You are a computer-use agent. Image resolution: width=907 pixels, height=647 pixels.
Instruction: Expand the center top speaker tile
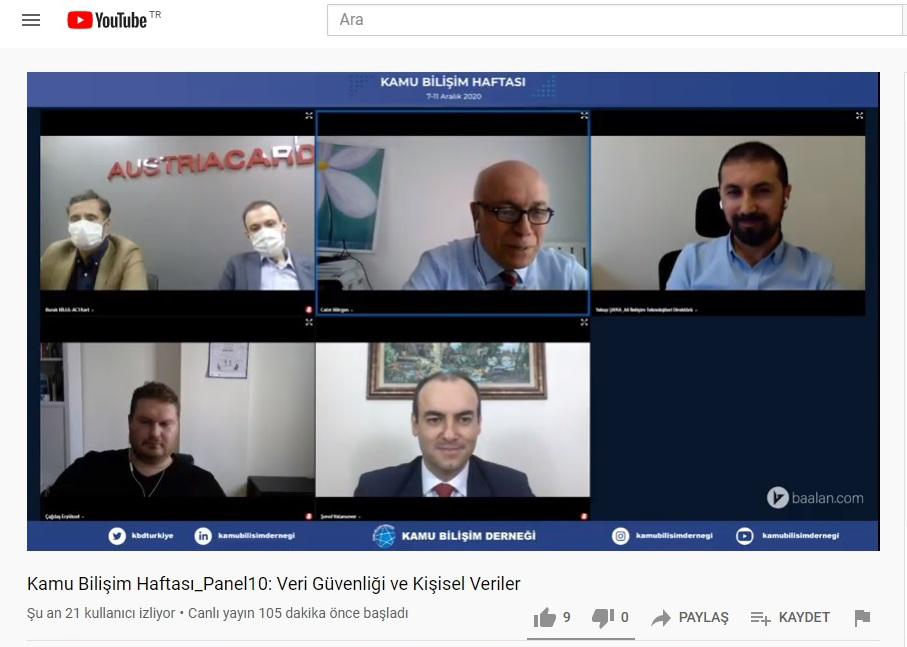point(584,116)
